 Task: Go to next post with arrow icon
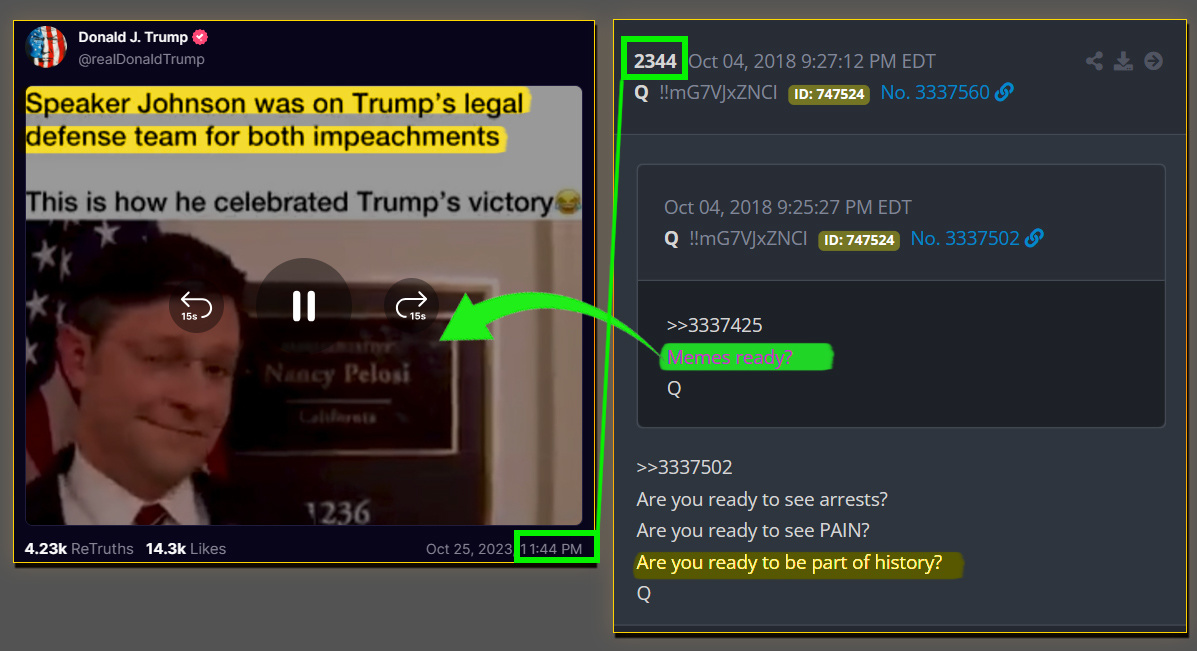point(1153,61)
